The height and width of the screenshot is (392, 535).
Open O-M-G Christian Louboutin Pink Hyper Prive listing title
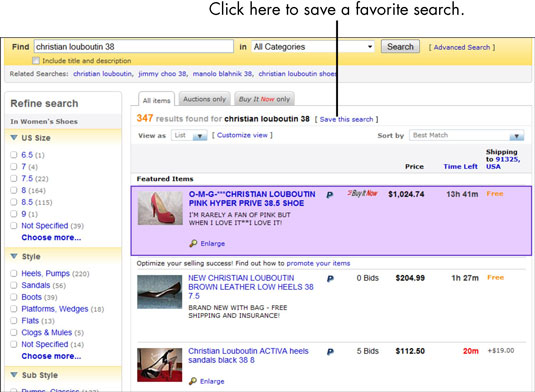252,199
